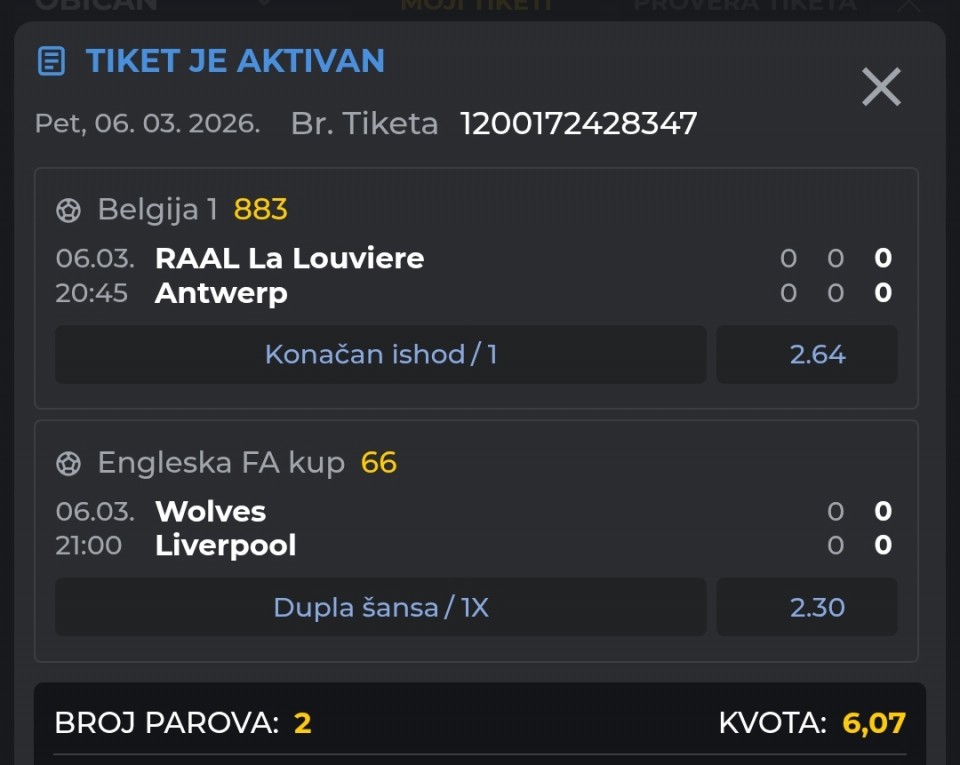Screen dimensions: 960x765
Task: Click the 'TIKET JE AKTIVAN' status heading
Action: [235, 61]
